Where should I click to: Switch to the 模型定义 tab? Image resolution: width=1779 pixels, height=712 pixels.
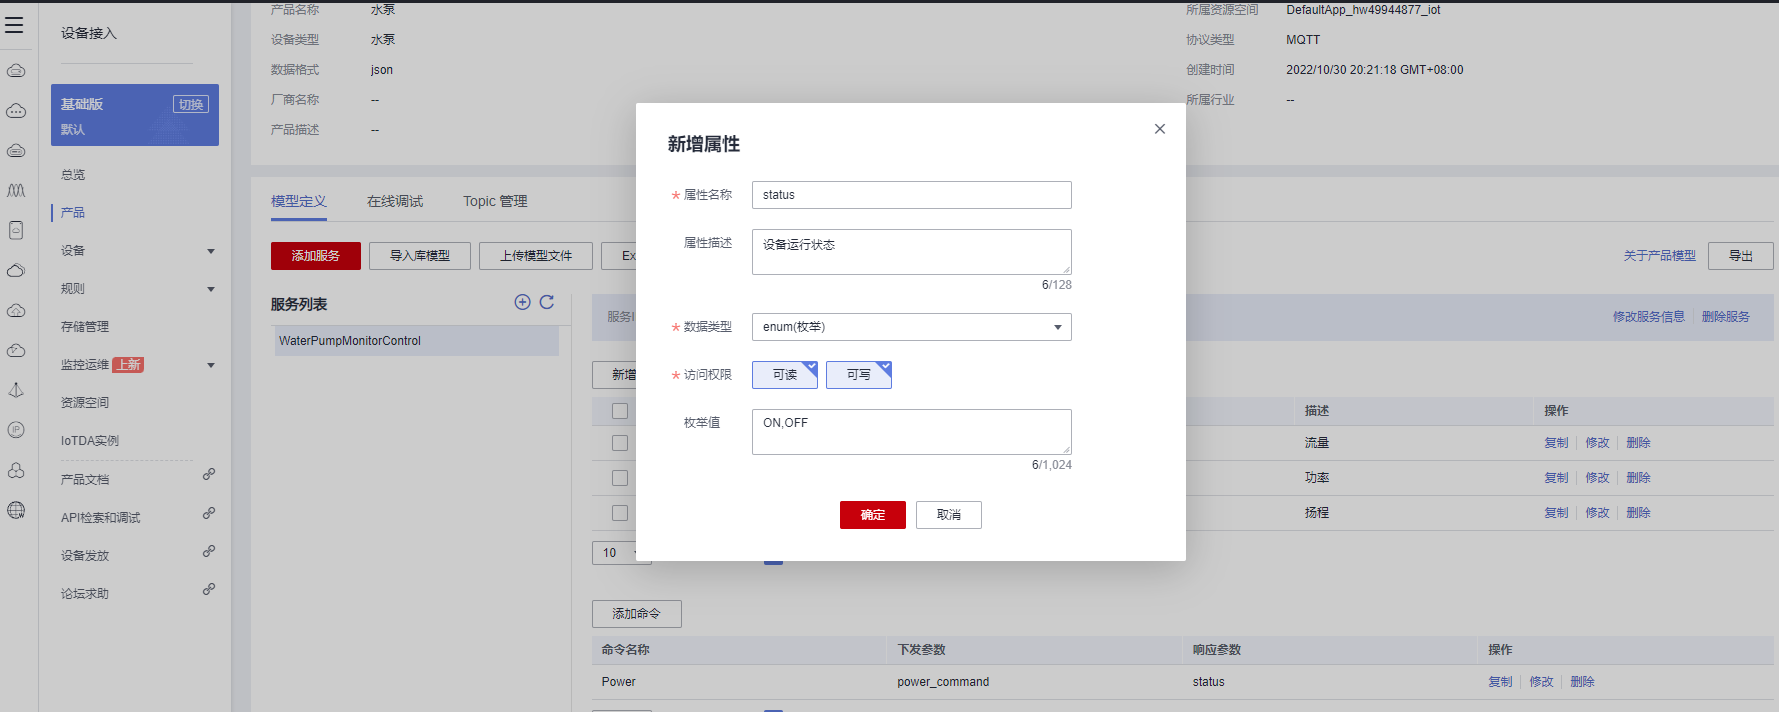(x=299, y=201)
